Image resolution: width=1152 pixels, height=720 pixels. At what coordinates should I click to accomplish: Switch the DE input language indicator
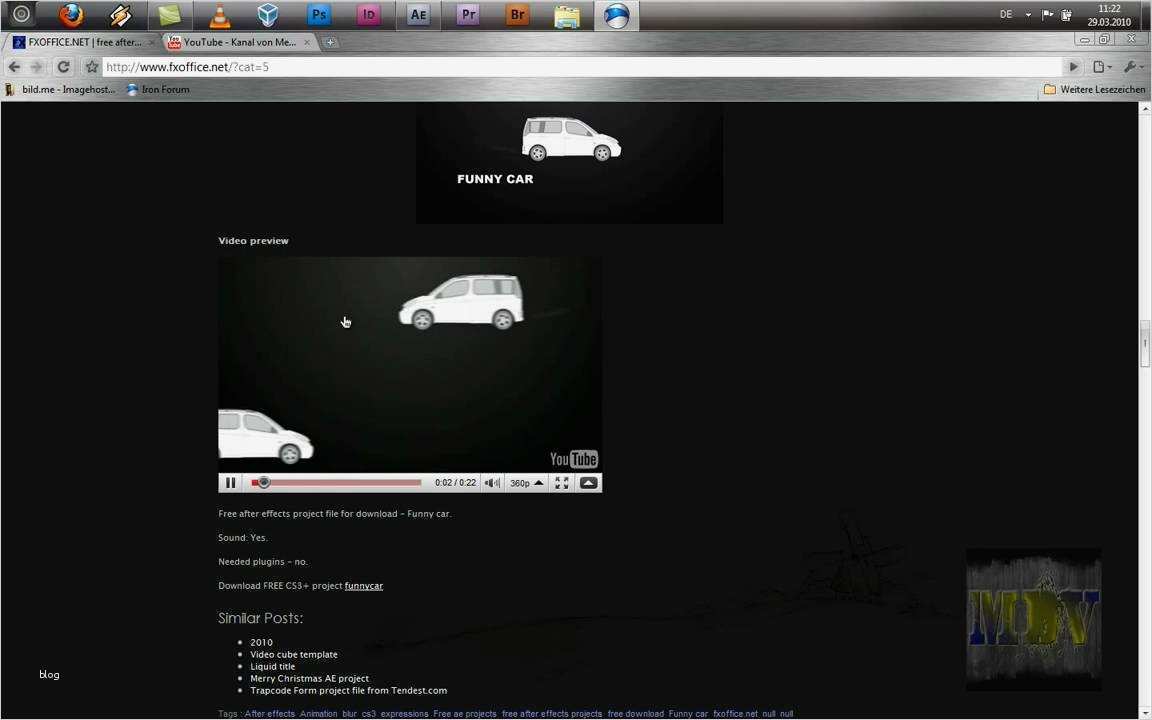pyautogui.click(x=1006, y=14)
